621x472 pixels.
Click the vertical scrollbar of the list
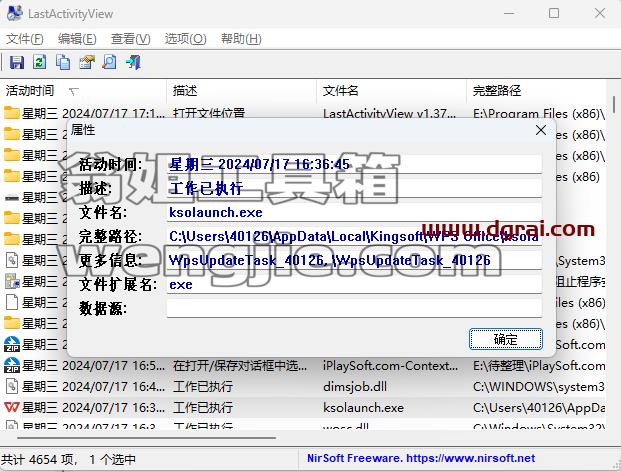pos(613,104)
